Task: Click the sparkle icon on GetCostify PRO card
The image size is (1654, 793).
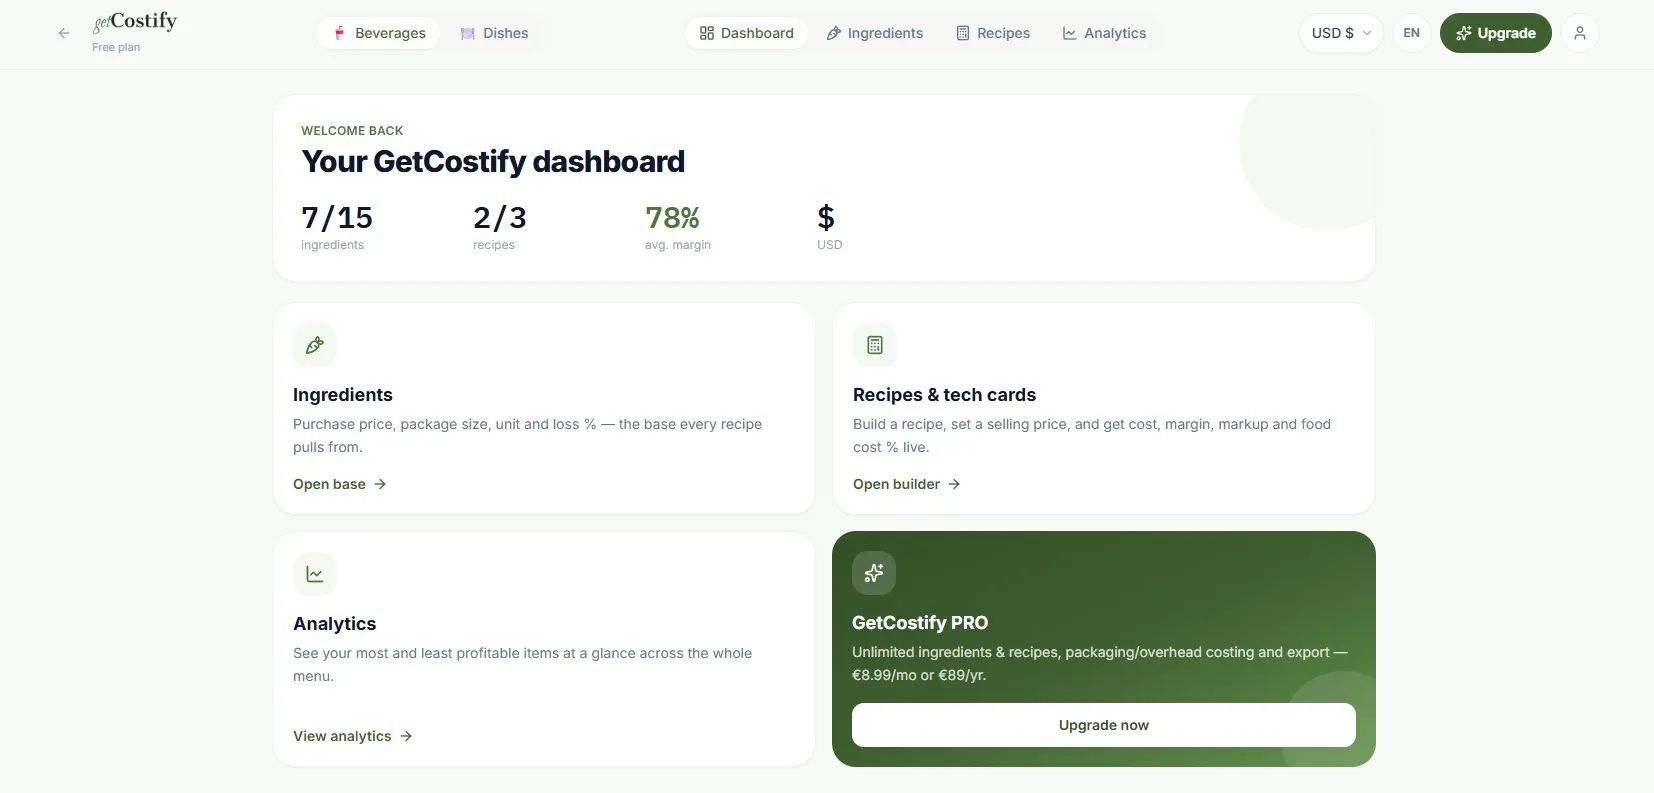Action: (874, 573)
